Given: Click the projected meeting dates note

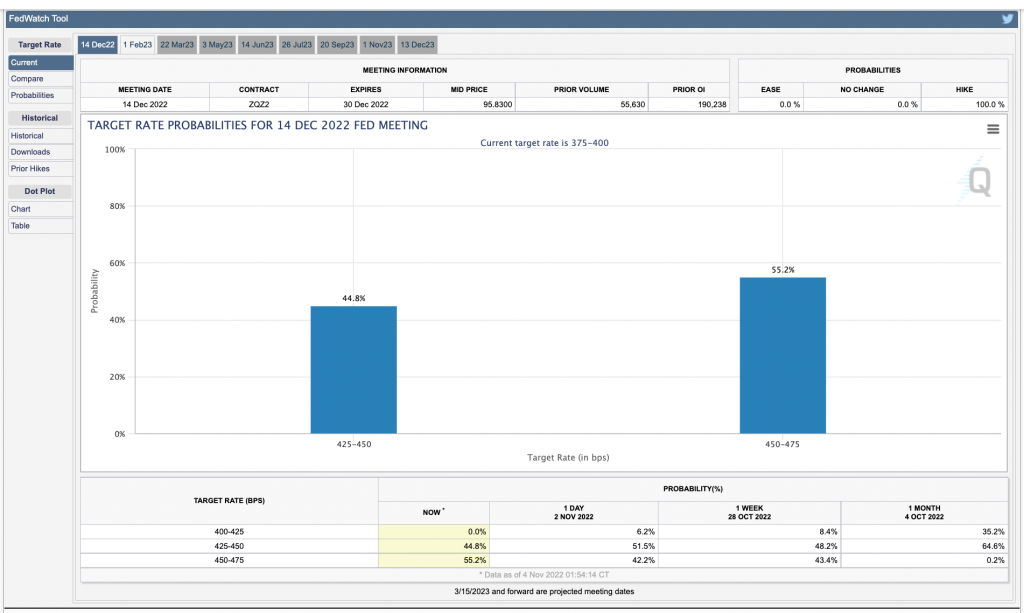Looking at the screenshot, I should pyautogui.click(x=544, y=591).
